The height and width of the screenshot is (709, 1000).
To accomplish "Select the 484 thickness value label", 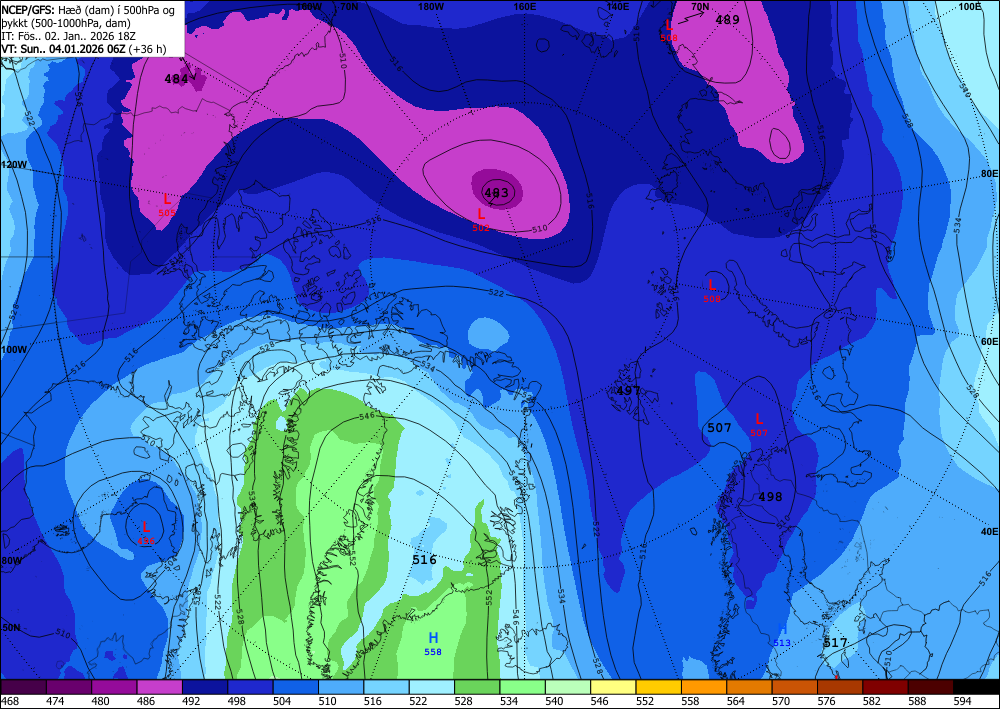I will pos(176,79).
